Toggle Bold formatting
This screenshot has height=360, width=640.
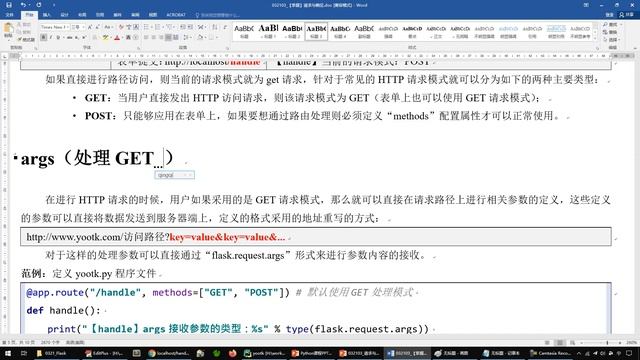click(x=44, y=37)
